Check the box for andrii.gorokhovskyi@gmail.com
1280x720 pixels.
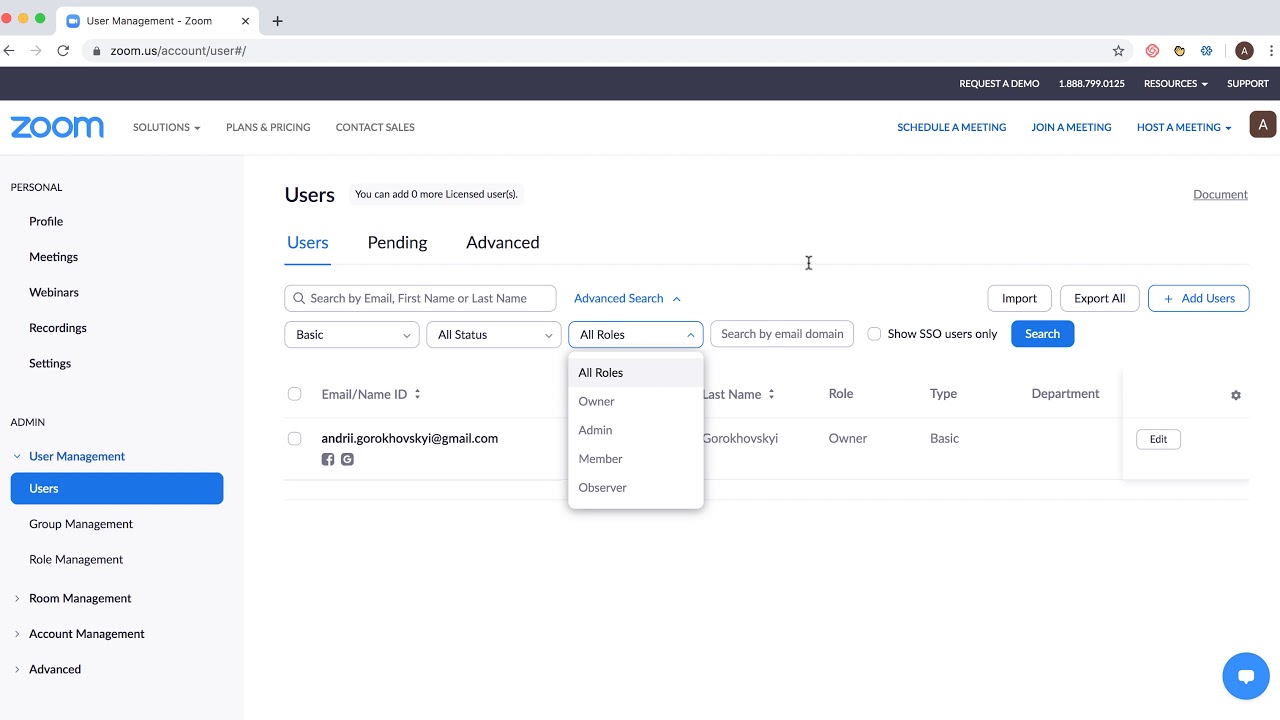pos(294,438)
